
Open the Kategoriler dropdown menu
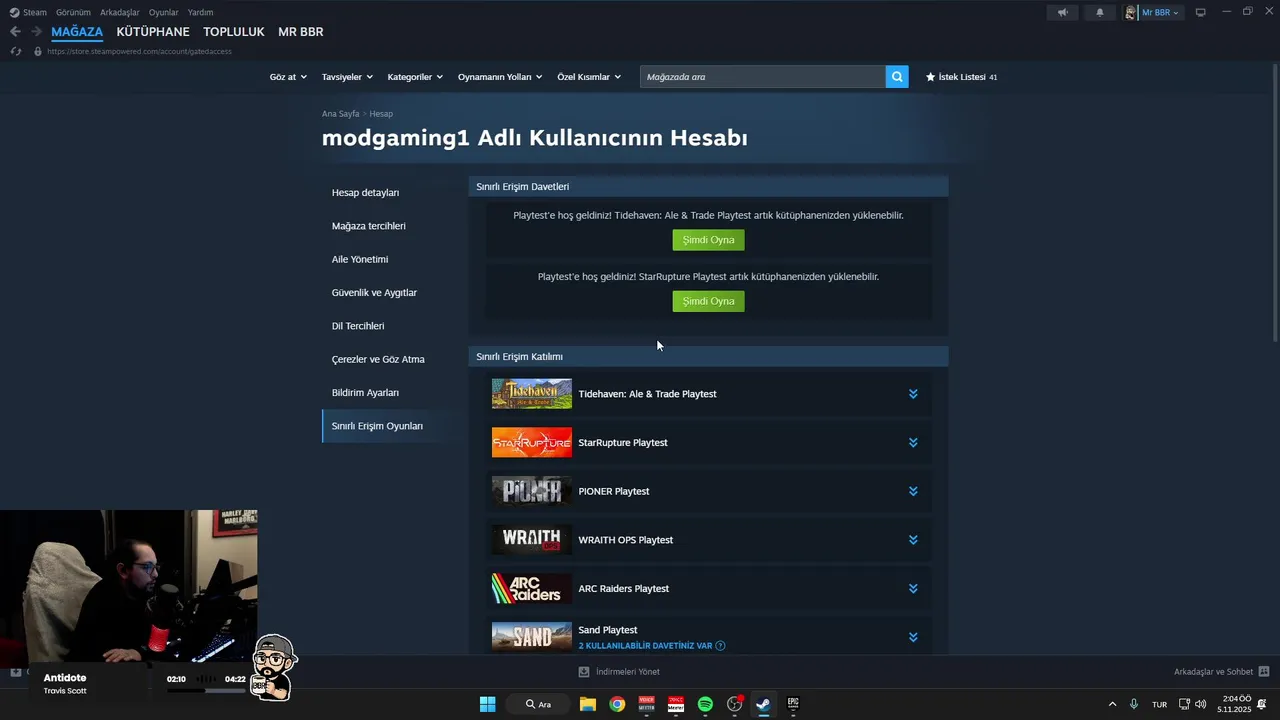(415, 77)
